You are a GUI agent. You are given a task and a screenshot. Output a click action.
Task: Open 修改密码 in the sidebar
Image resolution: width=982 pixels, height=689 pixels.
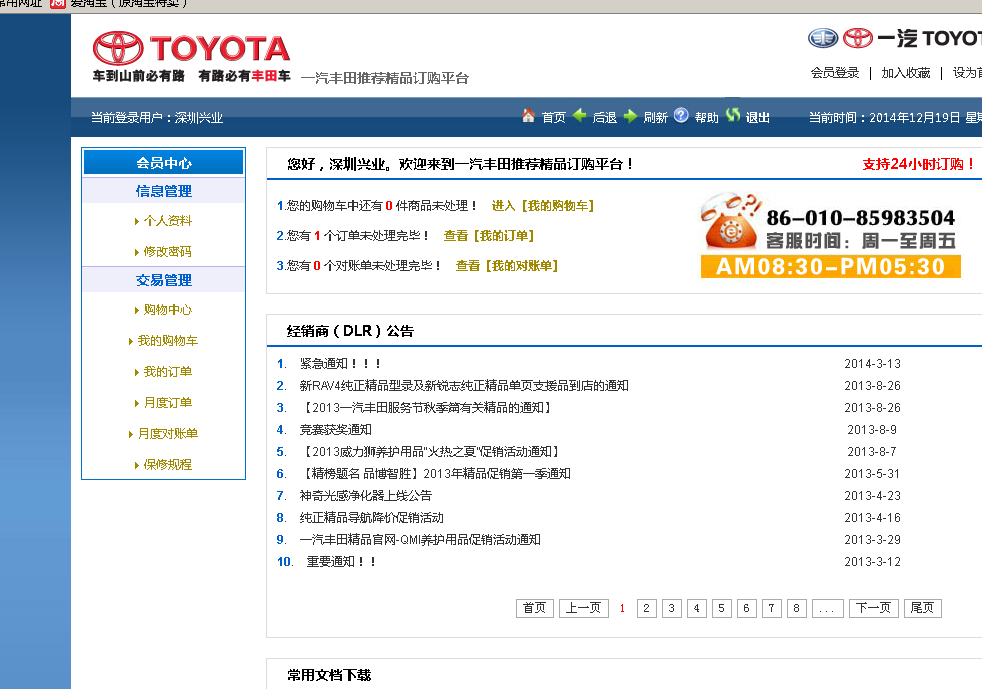point(167,251)
